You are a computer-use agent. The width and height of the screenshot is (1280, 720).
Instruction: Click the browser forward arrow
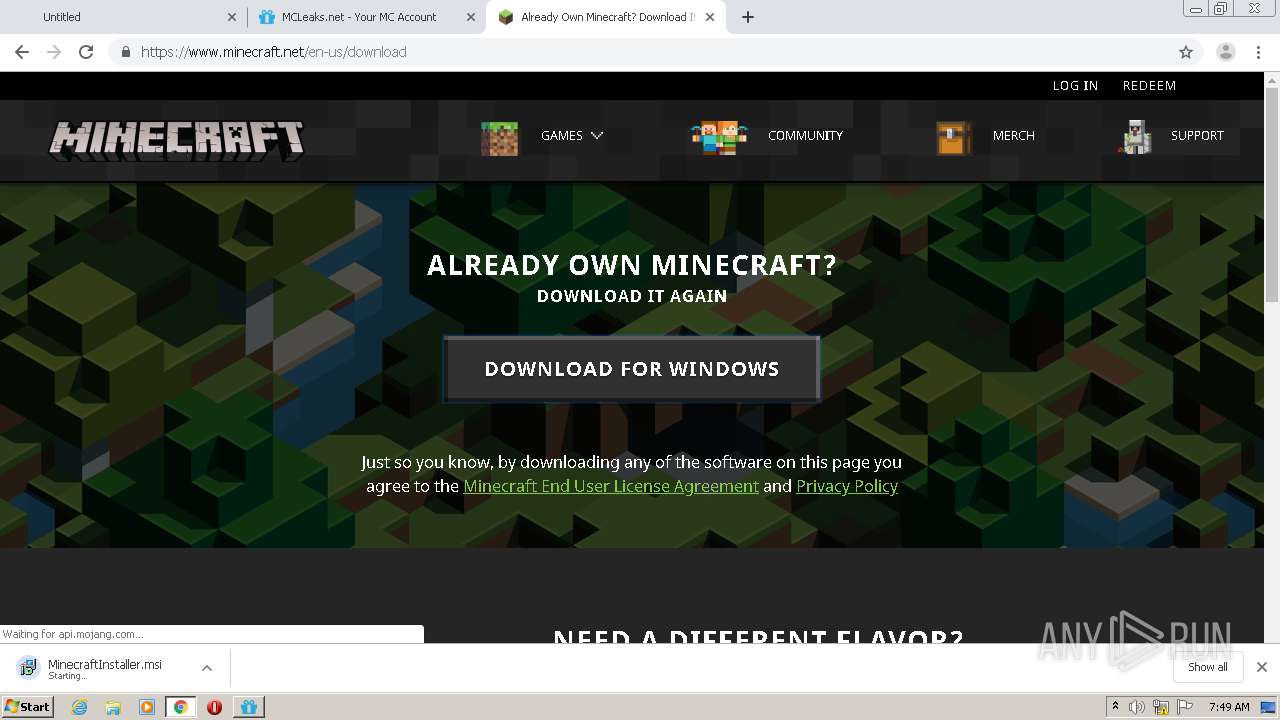coord(54,52)
